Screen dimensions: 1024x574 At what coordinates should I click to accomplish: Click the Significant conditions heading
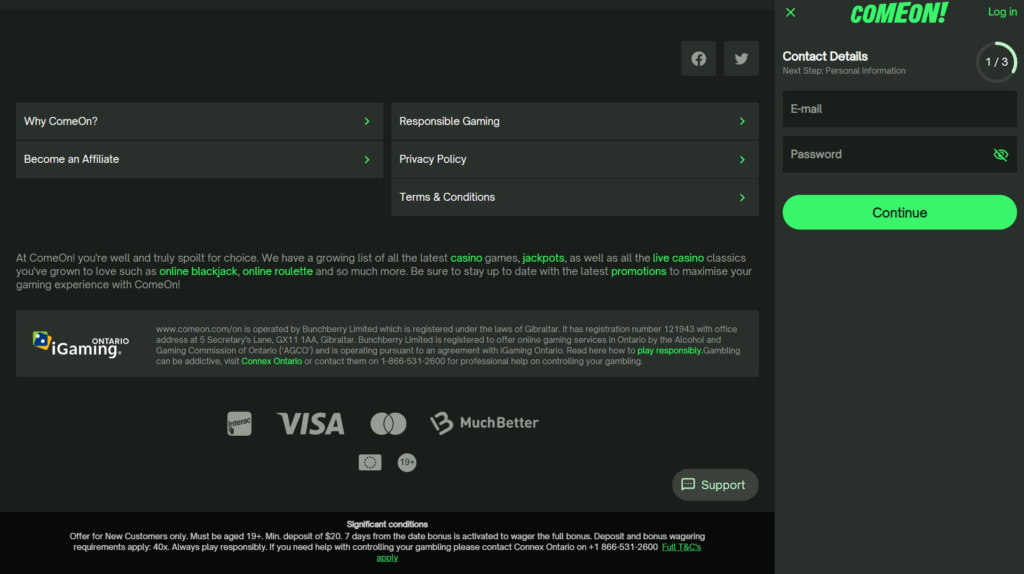pyautogui.click(x=387, y=524)
